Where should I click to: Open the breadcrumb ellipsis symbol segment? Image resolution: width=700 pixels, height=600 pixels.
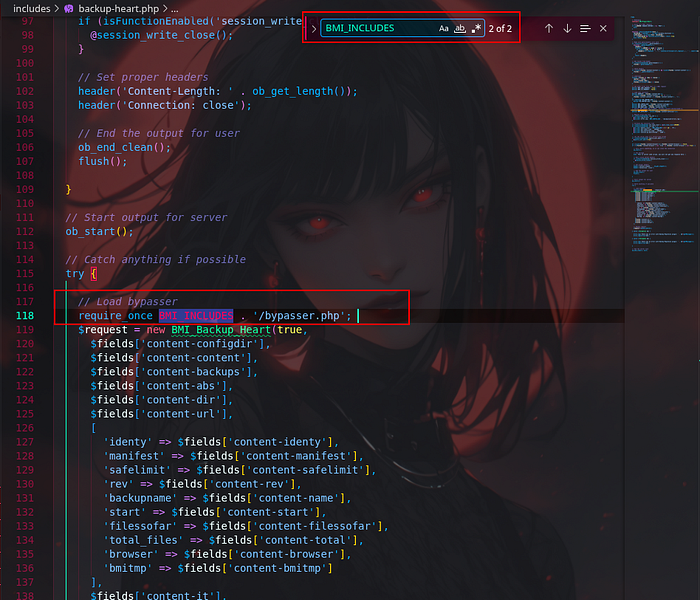[x=175, y=9]
